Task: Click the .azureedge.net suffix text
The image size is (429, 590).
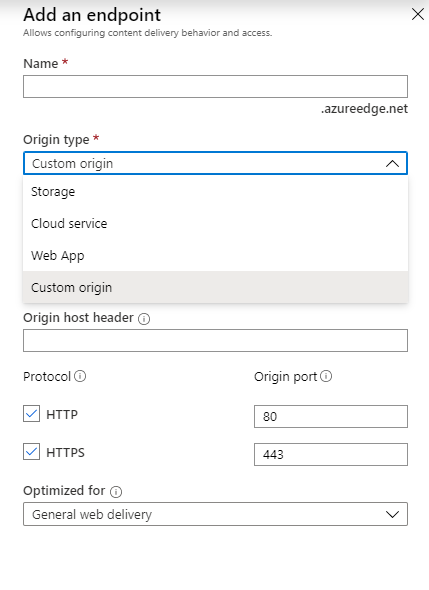Action: (364, 109)
